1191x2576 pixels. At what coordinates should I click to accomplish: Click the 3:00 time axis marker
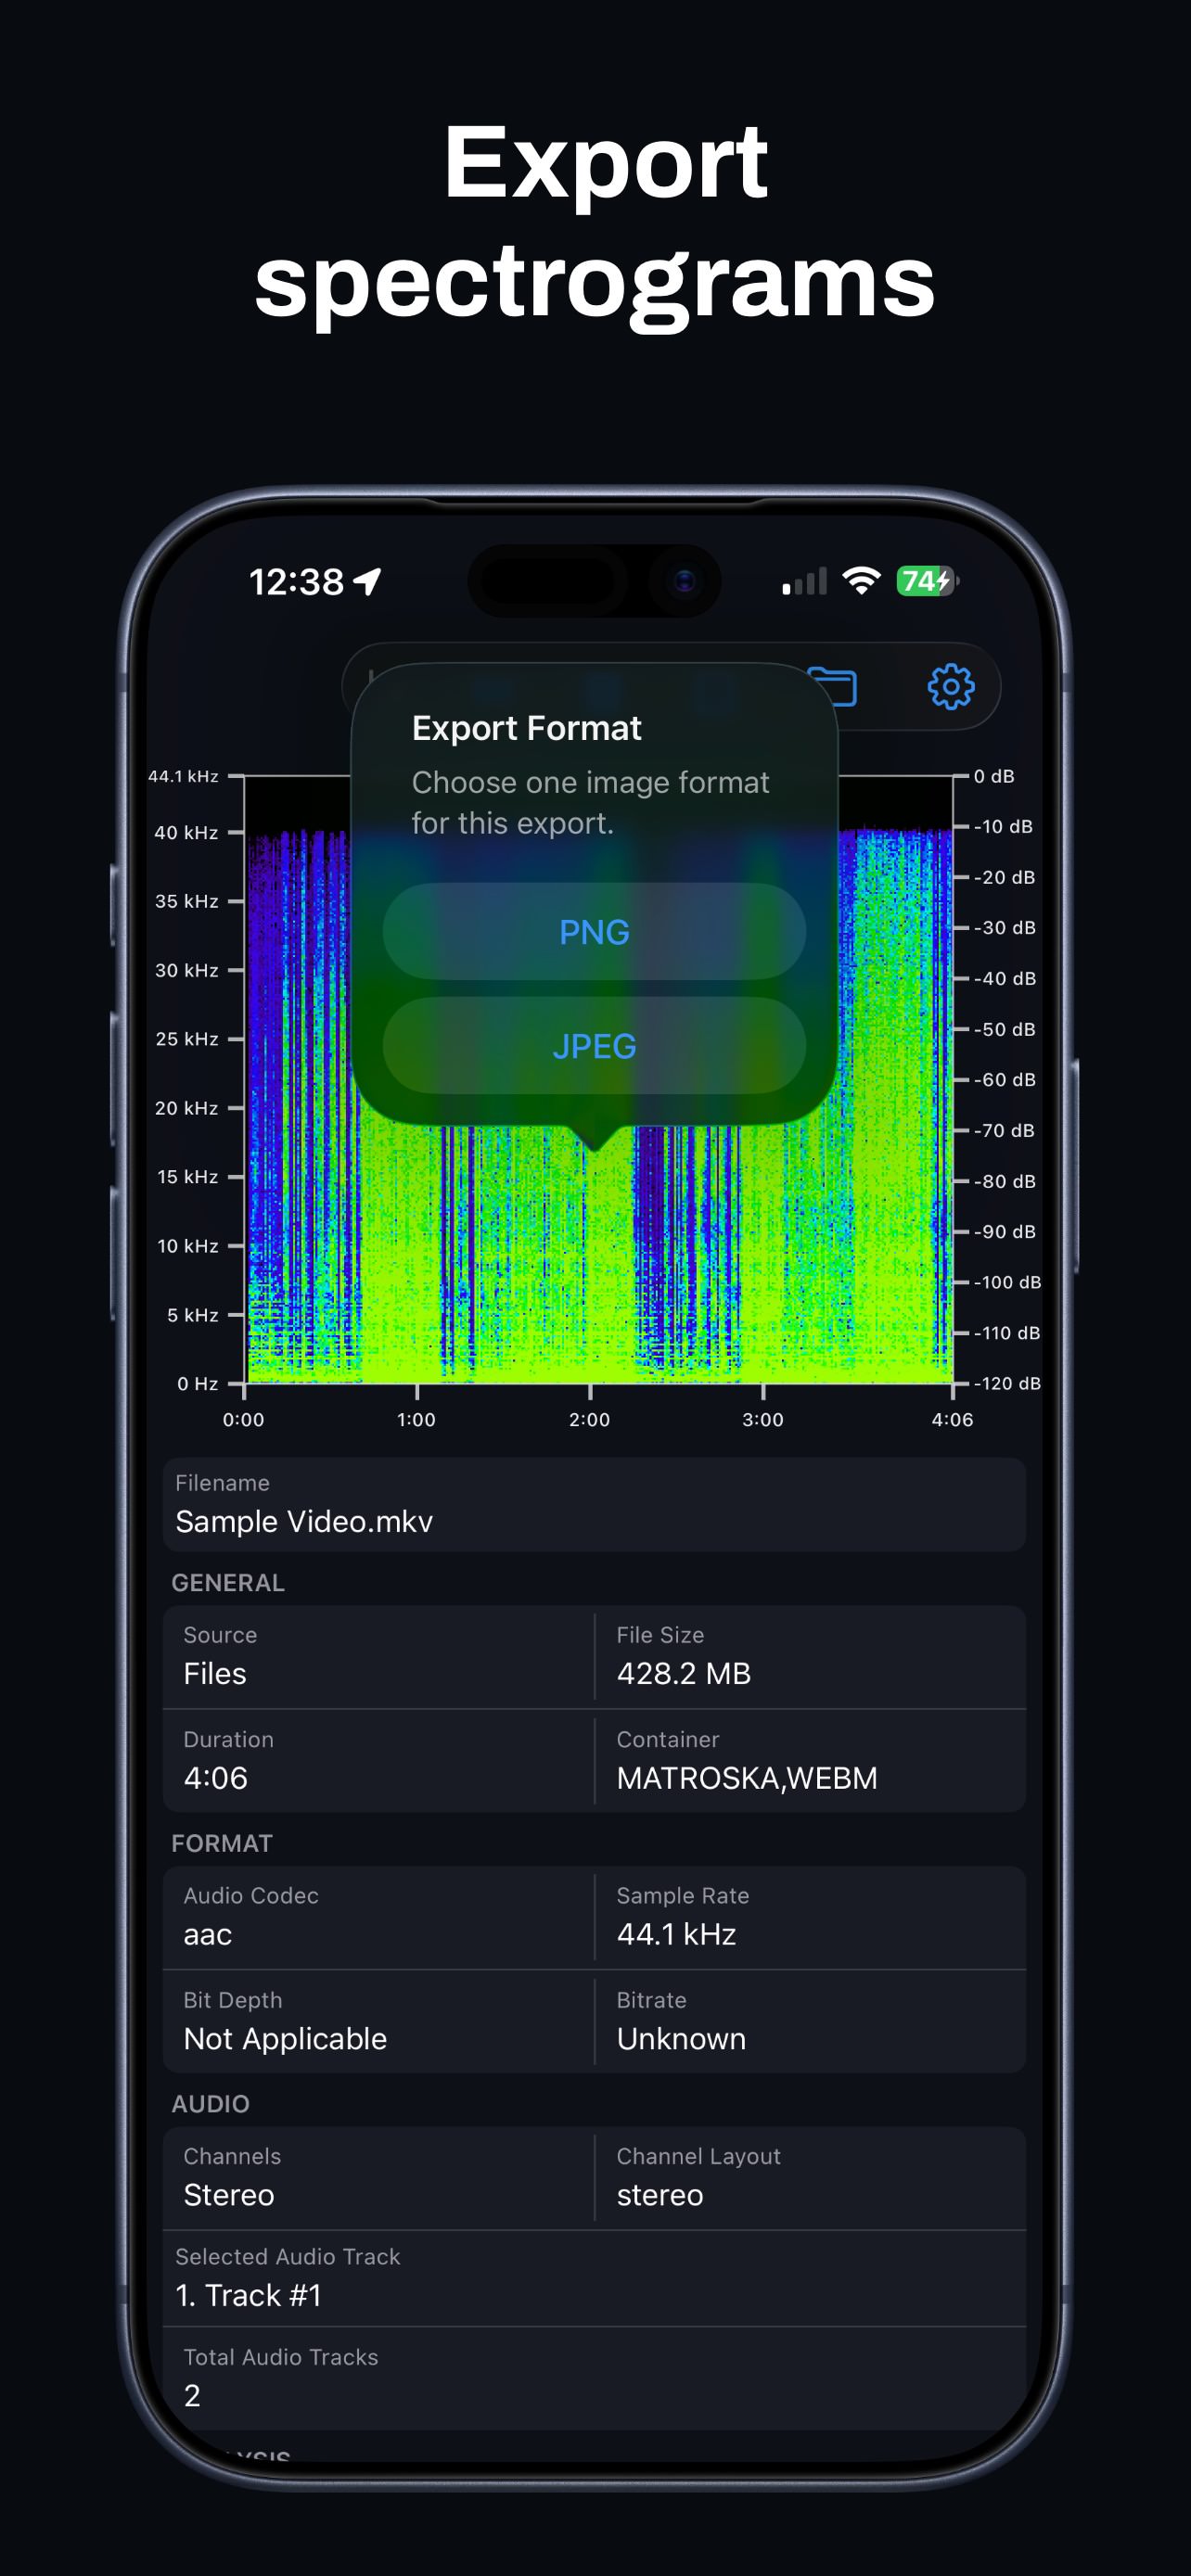(x=762, y=1419)
